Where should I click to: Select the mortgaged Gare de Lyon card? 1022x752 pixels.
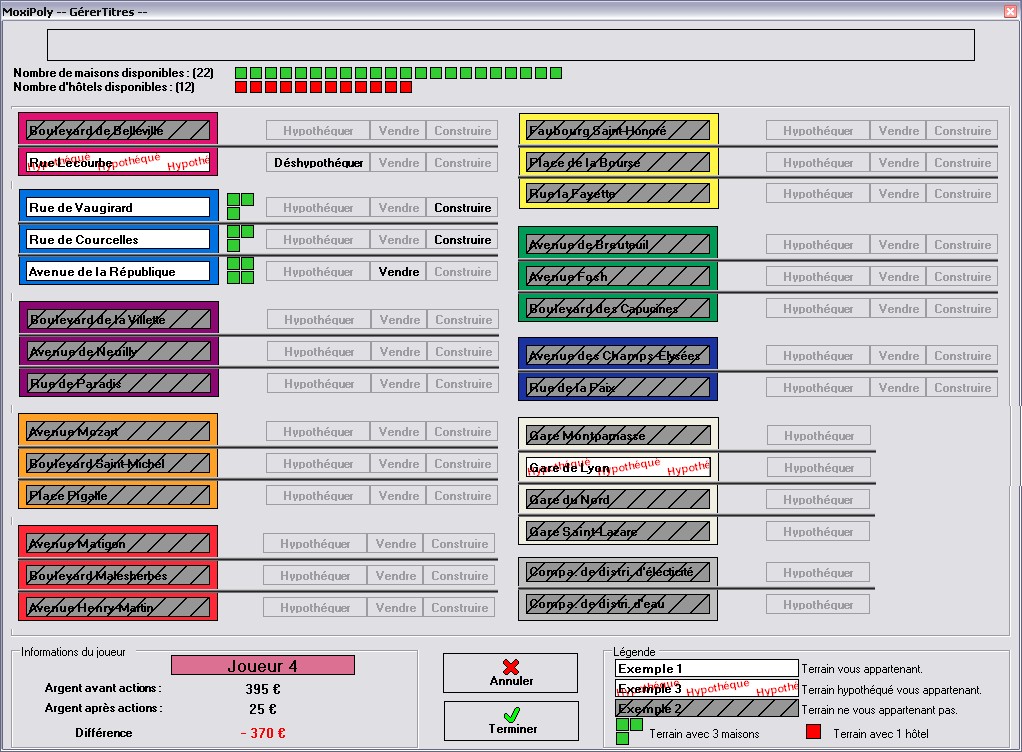[x=618, y=467]
